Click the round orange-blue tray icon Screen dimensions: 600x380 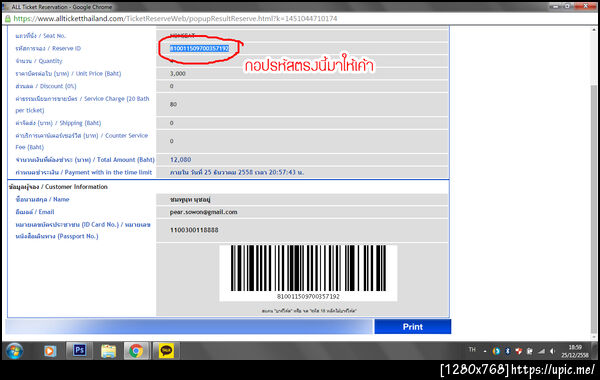coord(496,351)
